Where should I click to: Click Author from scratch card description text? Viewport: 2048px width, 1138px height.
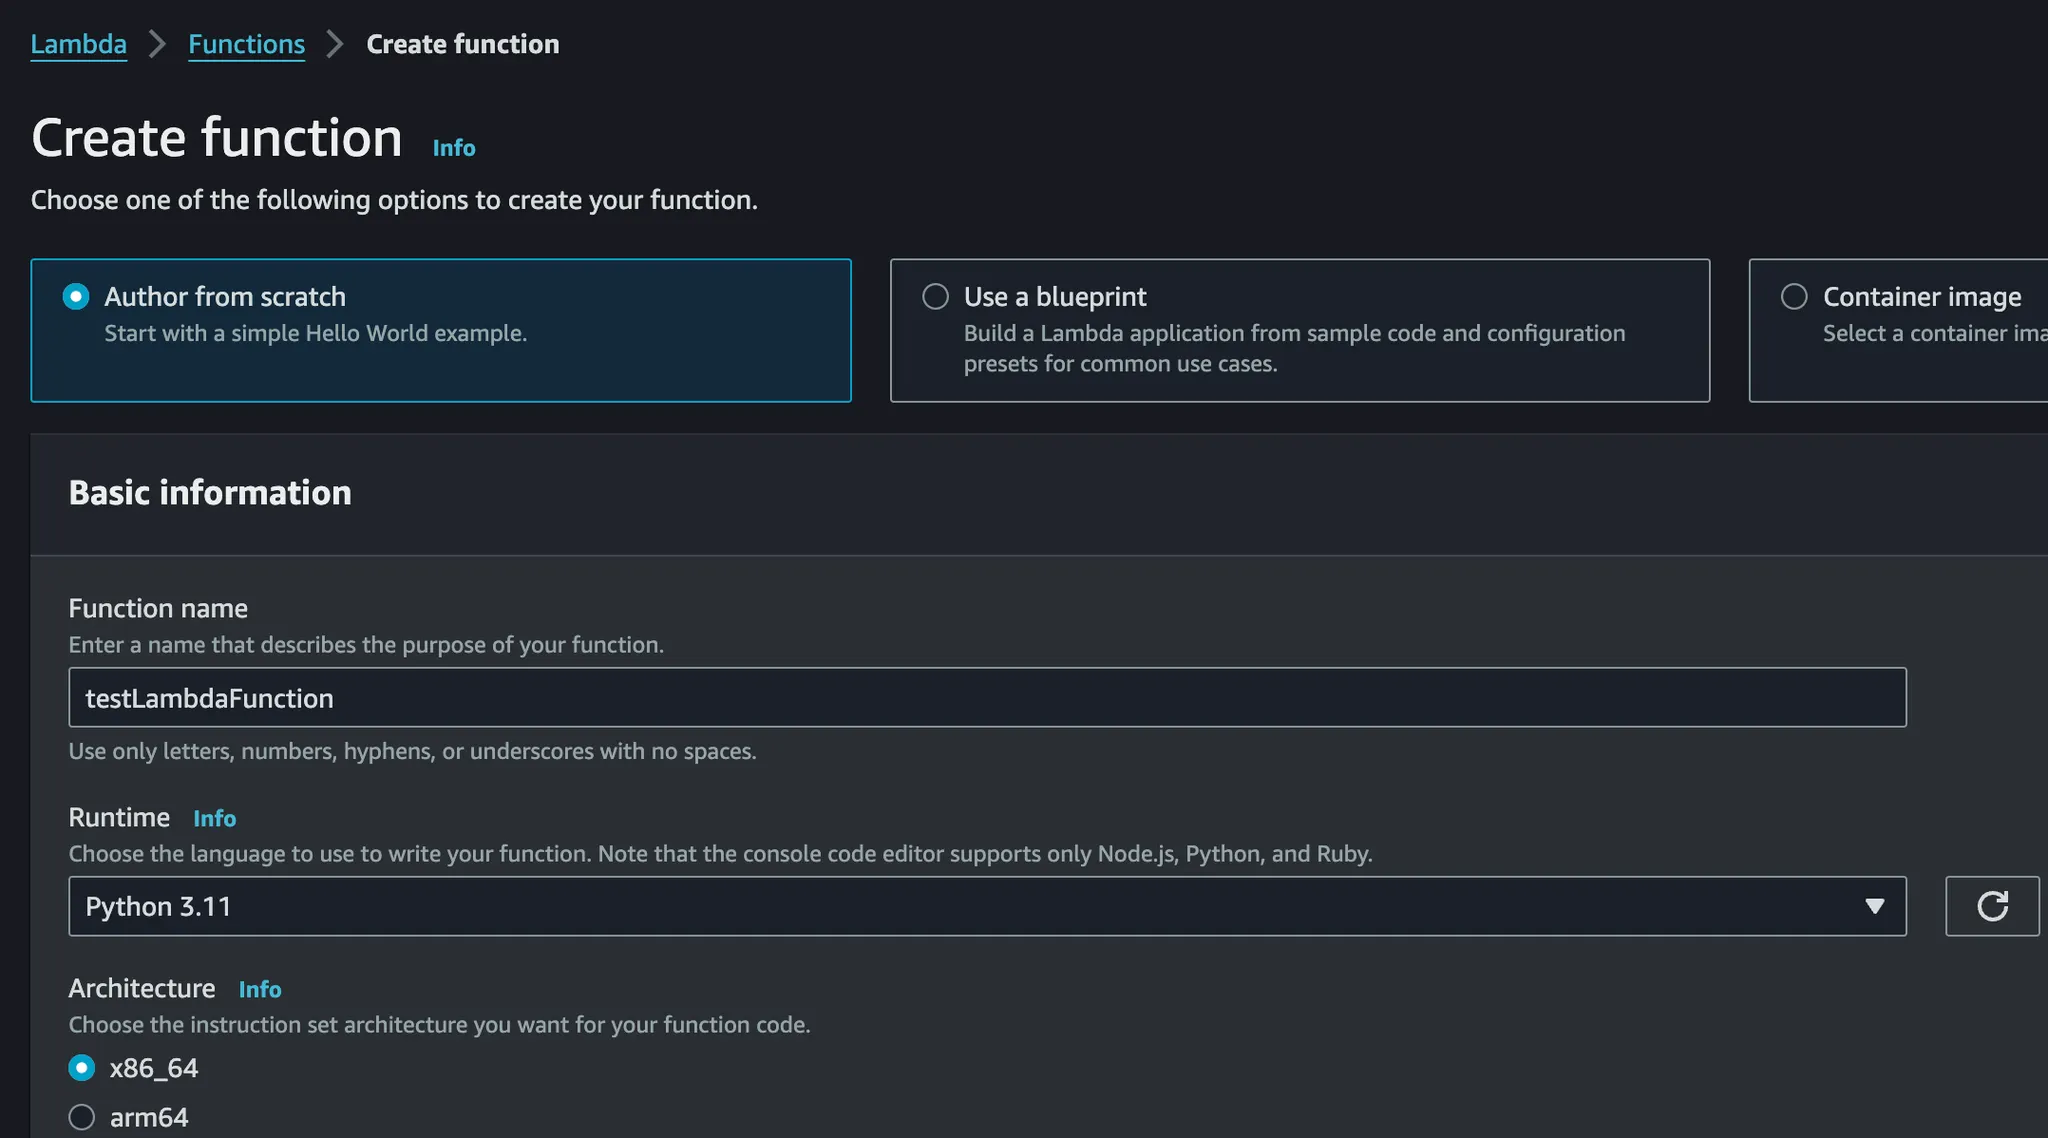tap(315, 333)
